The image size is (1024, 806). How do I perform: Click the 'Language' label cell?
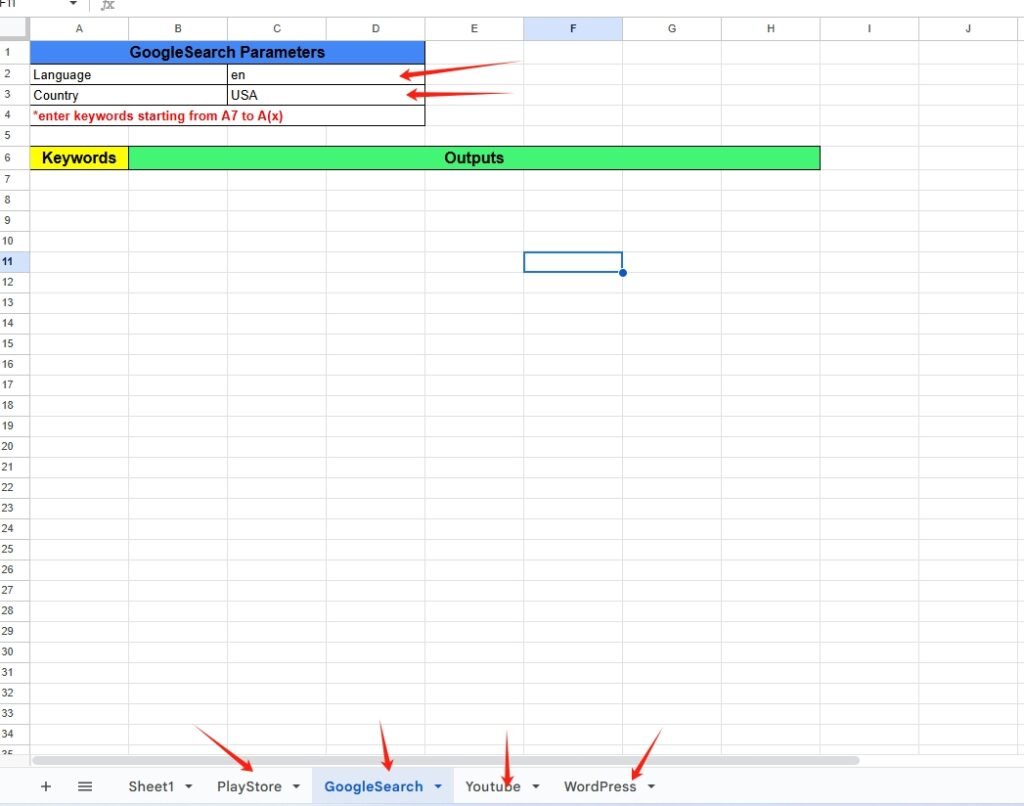[x=129, y=74]
